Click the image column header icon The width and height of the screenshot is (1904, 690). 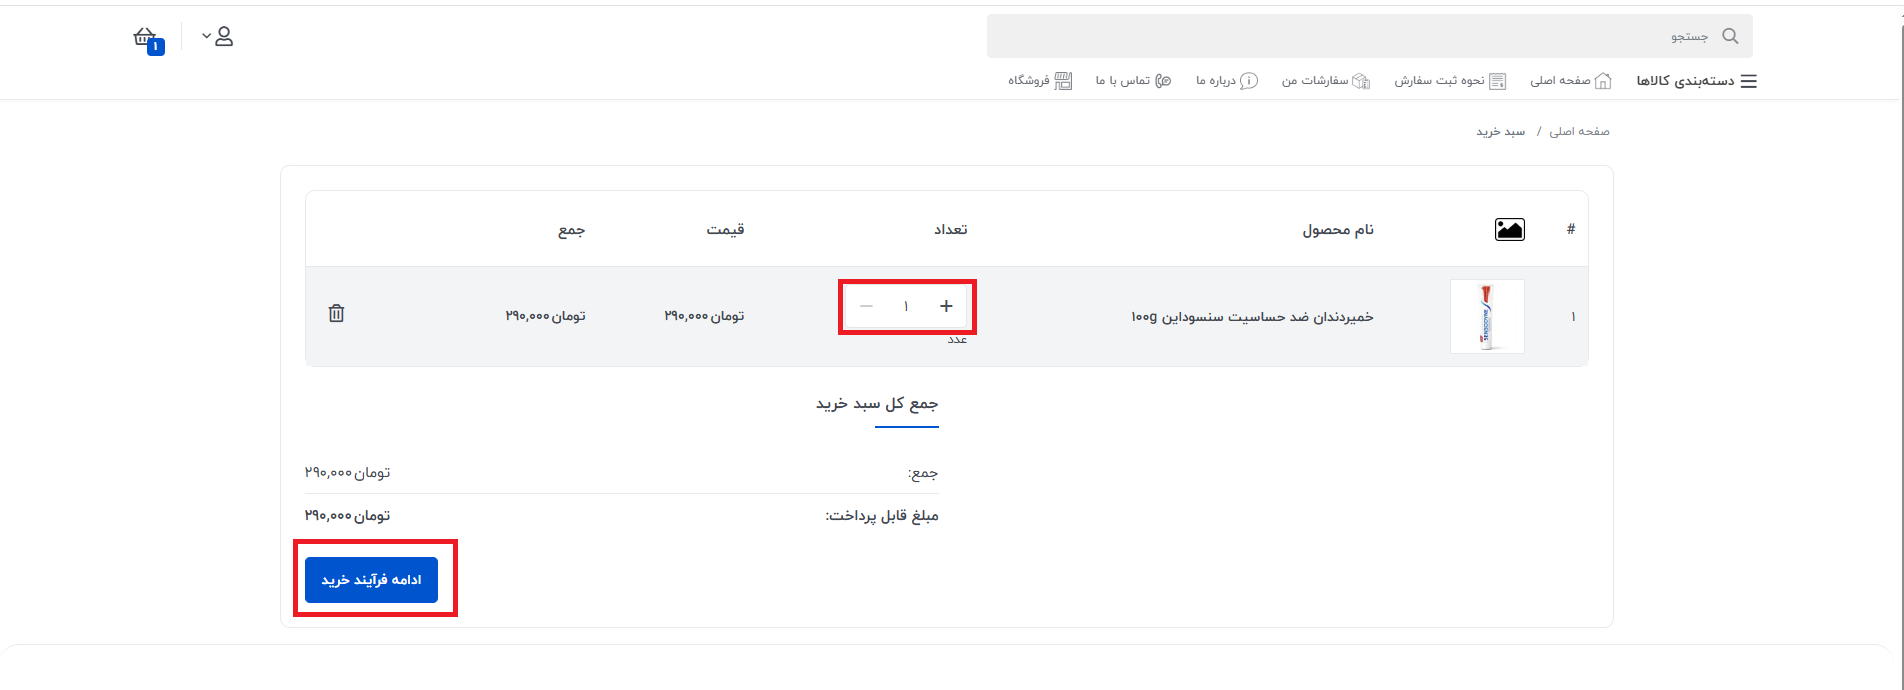(x=1509, y=230)
